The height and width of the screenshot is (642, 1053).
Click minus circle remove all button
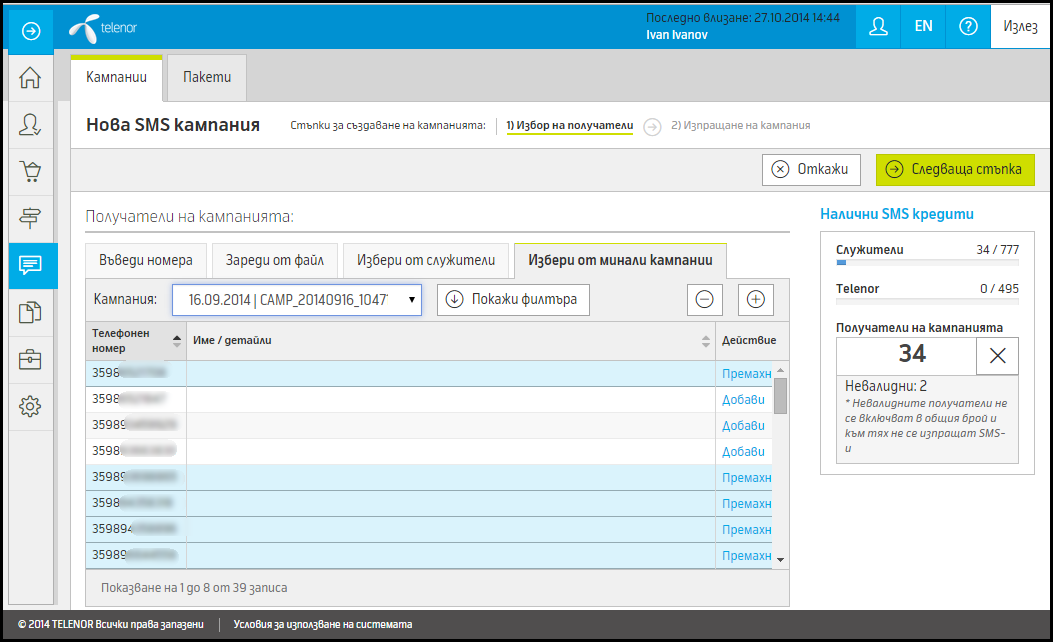click(x=704, y=300)
